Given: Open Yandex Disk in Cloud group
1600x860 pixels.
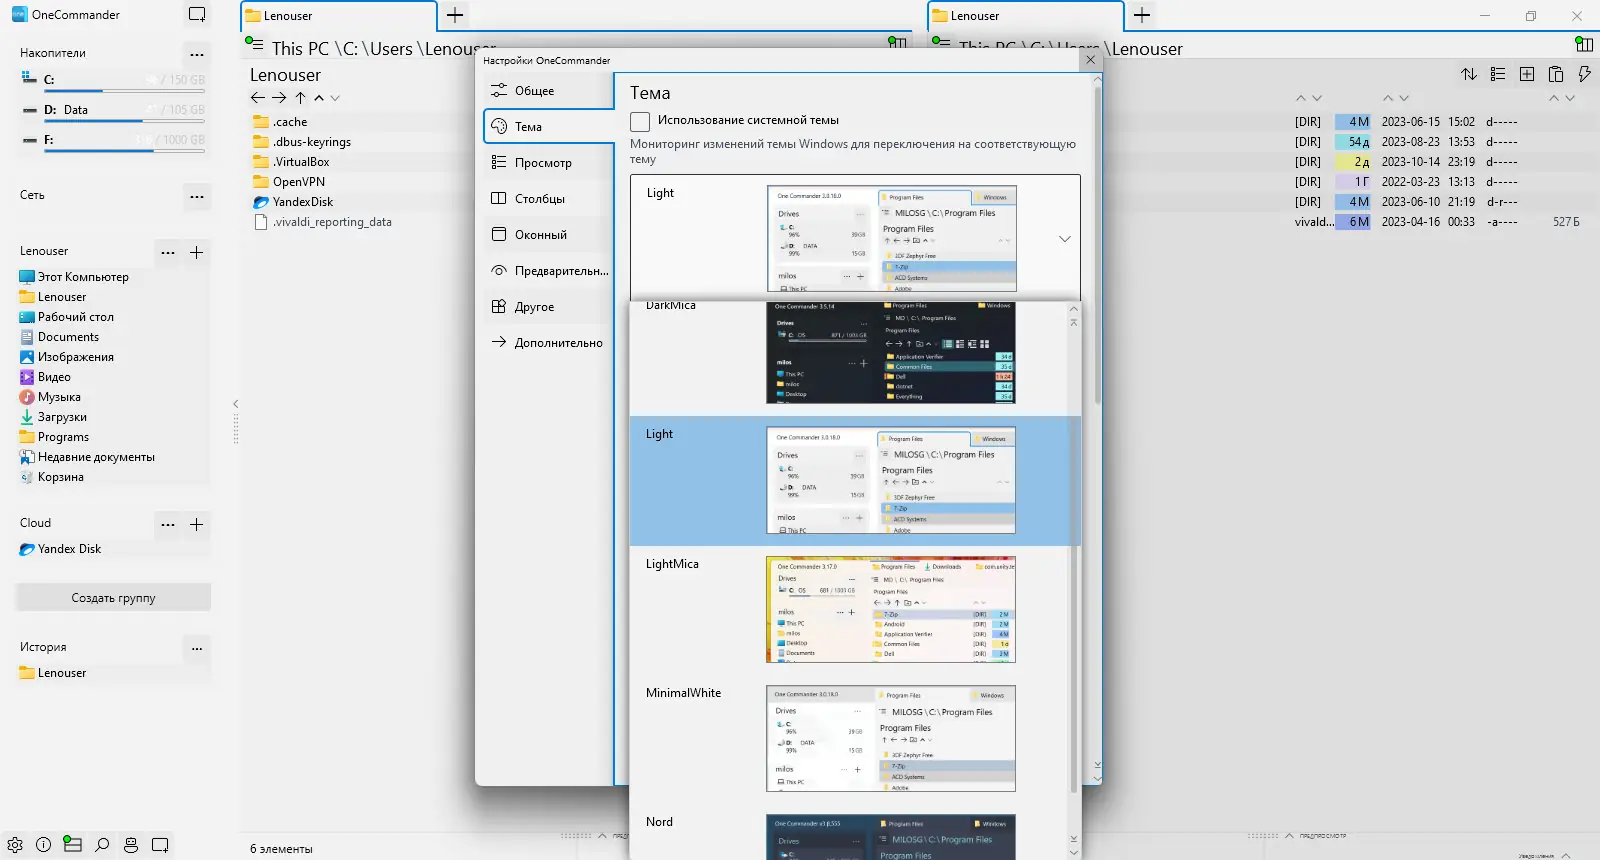Looking at the screenshot, I should point(60,549).
